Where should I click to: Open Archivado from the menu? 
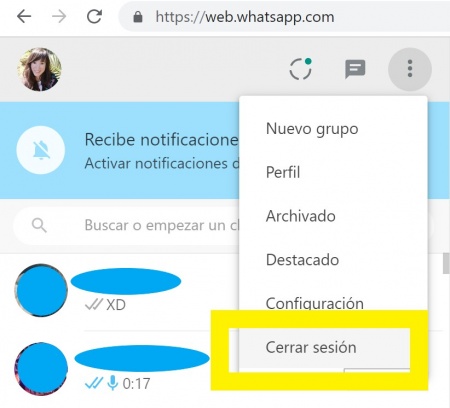click(x=333, y=216)
